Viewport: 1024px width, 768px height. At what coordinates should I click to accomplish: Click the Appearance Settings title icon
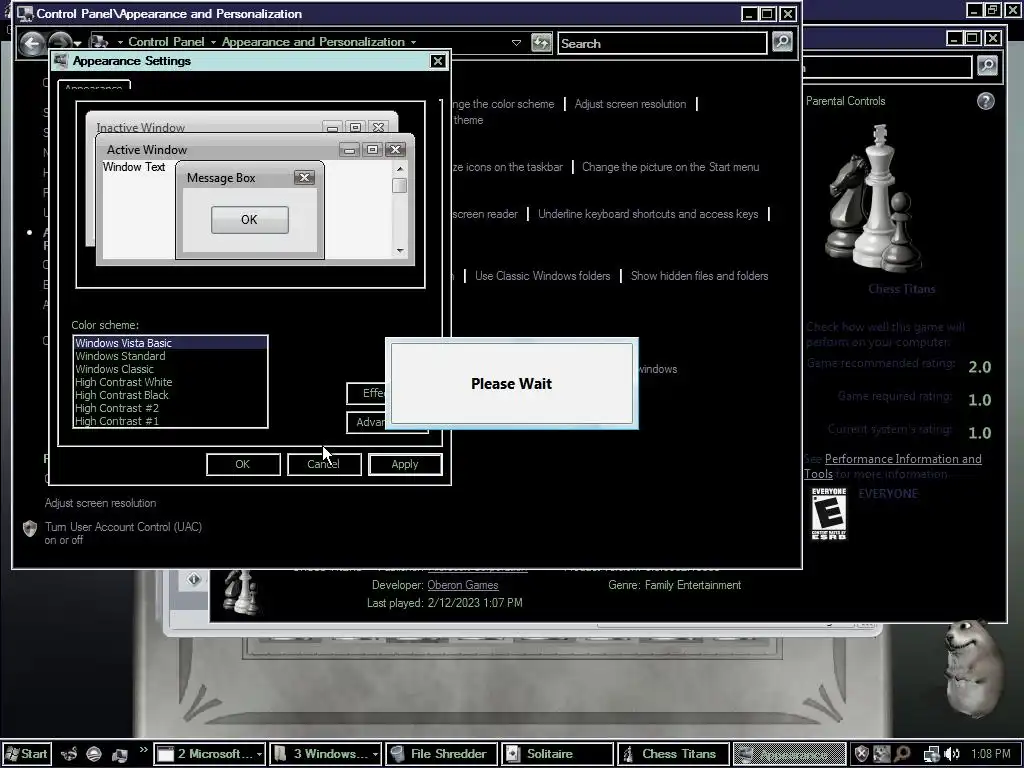point(61,61)
